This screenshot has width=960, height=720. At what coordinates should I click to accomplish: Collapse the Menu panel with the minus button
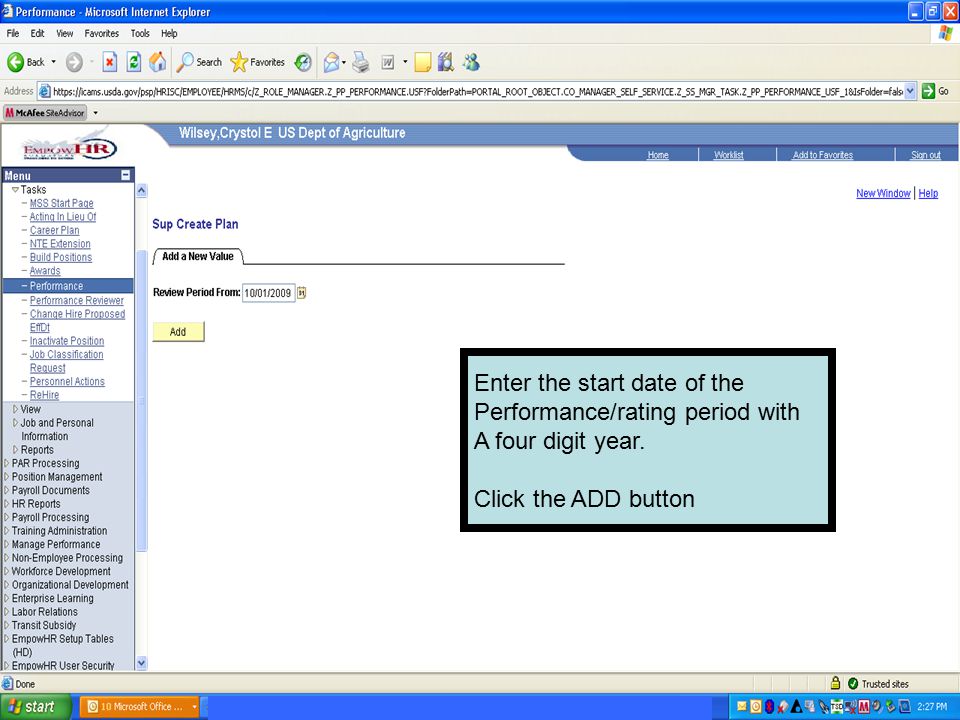[x=126, y=175]
